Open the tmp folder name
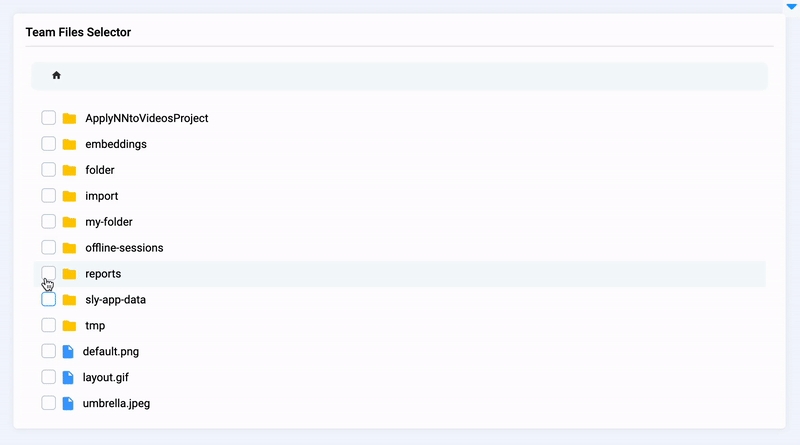 click(x=95, y=326)
